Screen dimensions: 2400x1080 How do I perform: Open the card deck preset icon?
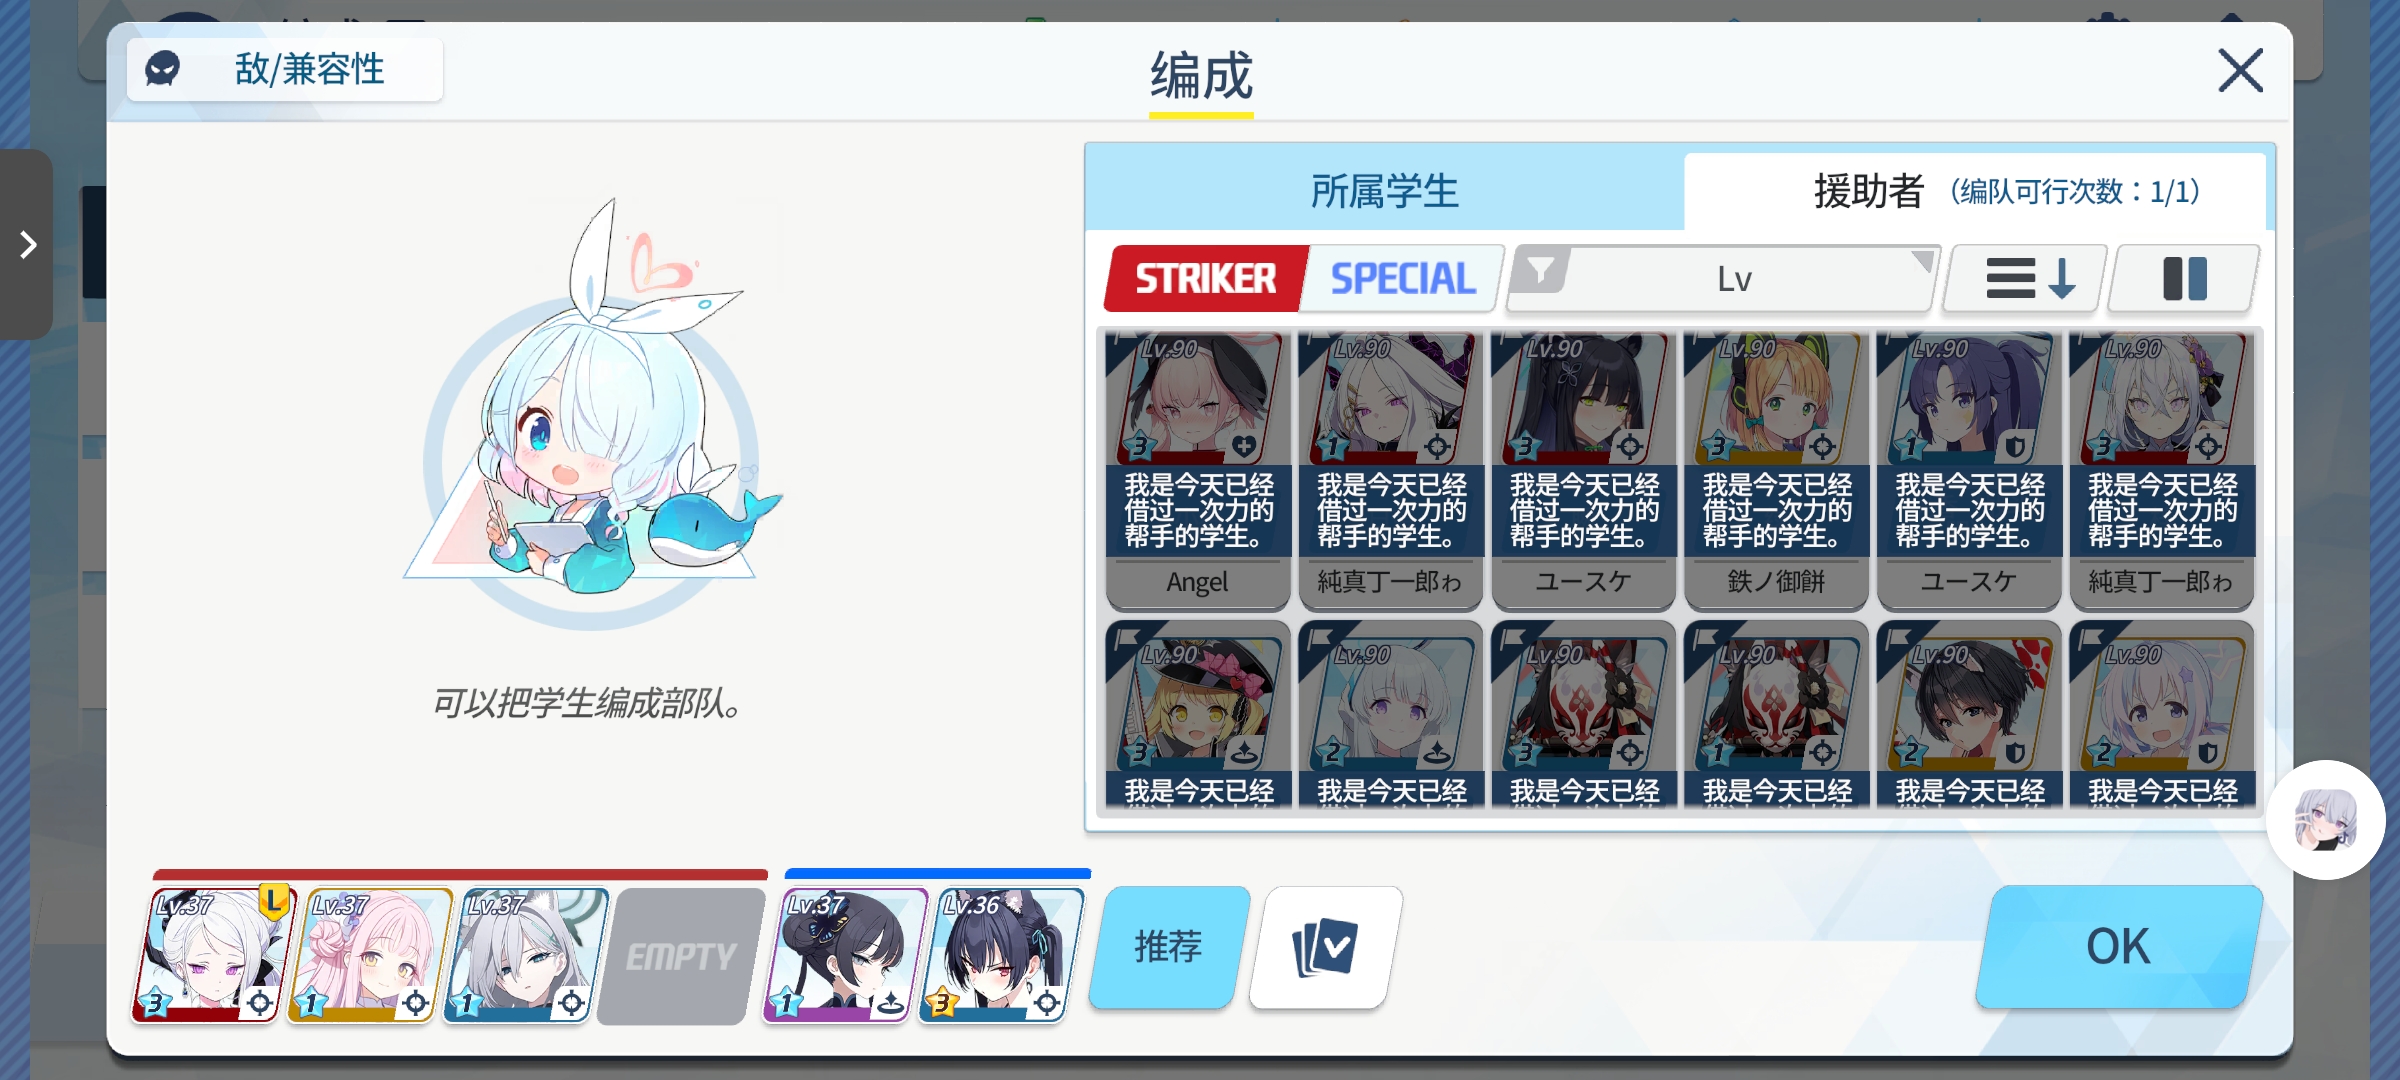(x=1325, y=947)
